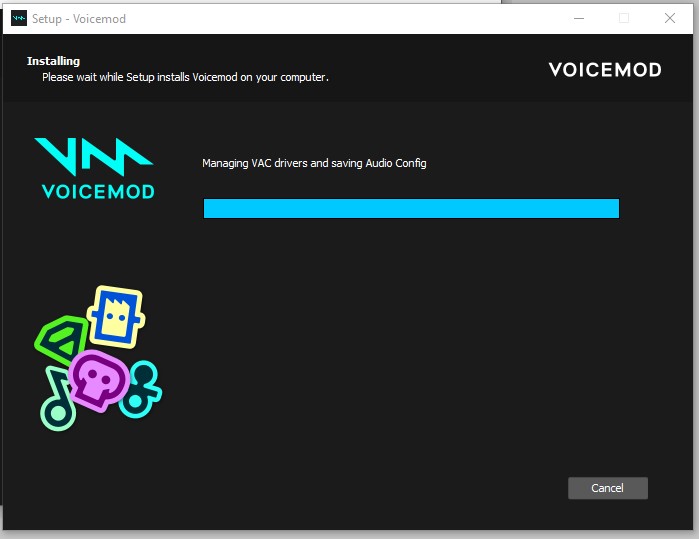
Task: Click the 'Installing' heading
Action: [x=53, y=61]
